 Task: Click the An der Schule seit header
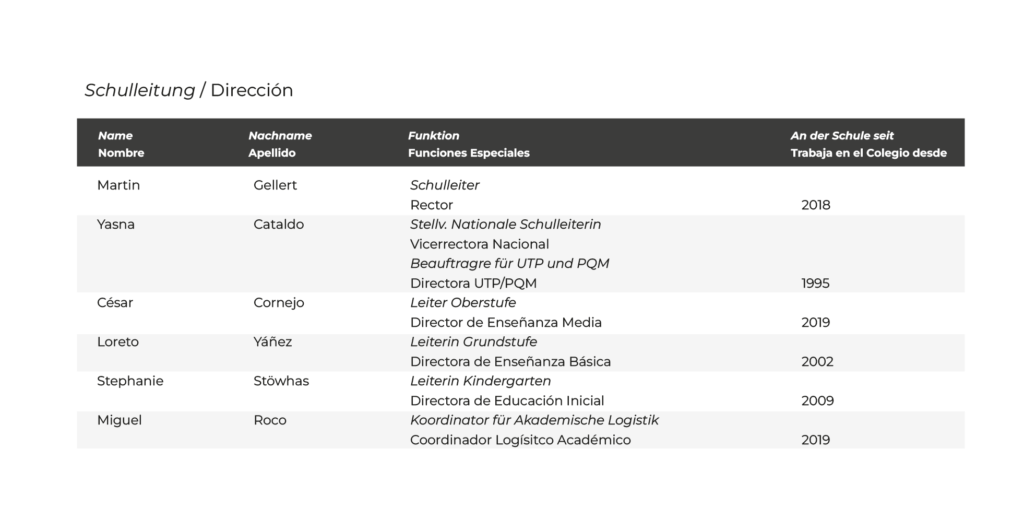point(868,144)
